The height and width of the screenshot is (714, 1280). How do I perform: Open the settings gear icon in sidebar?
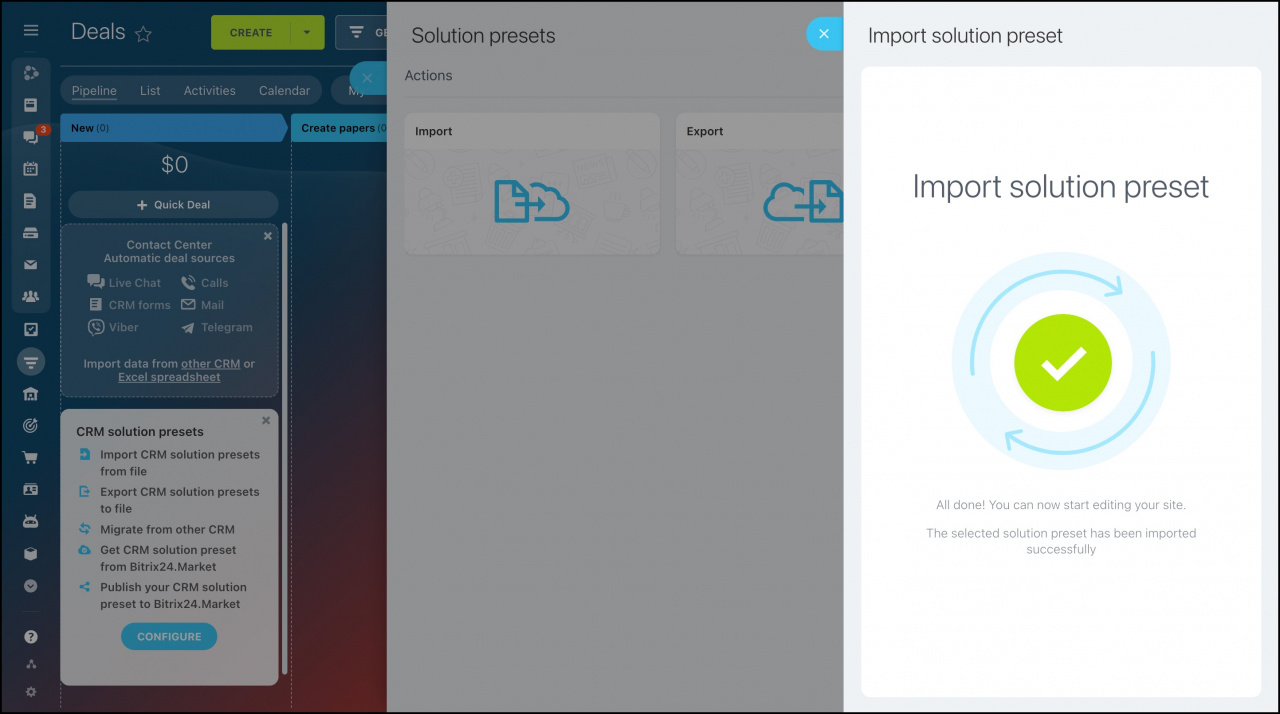31,692
